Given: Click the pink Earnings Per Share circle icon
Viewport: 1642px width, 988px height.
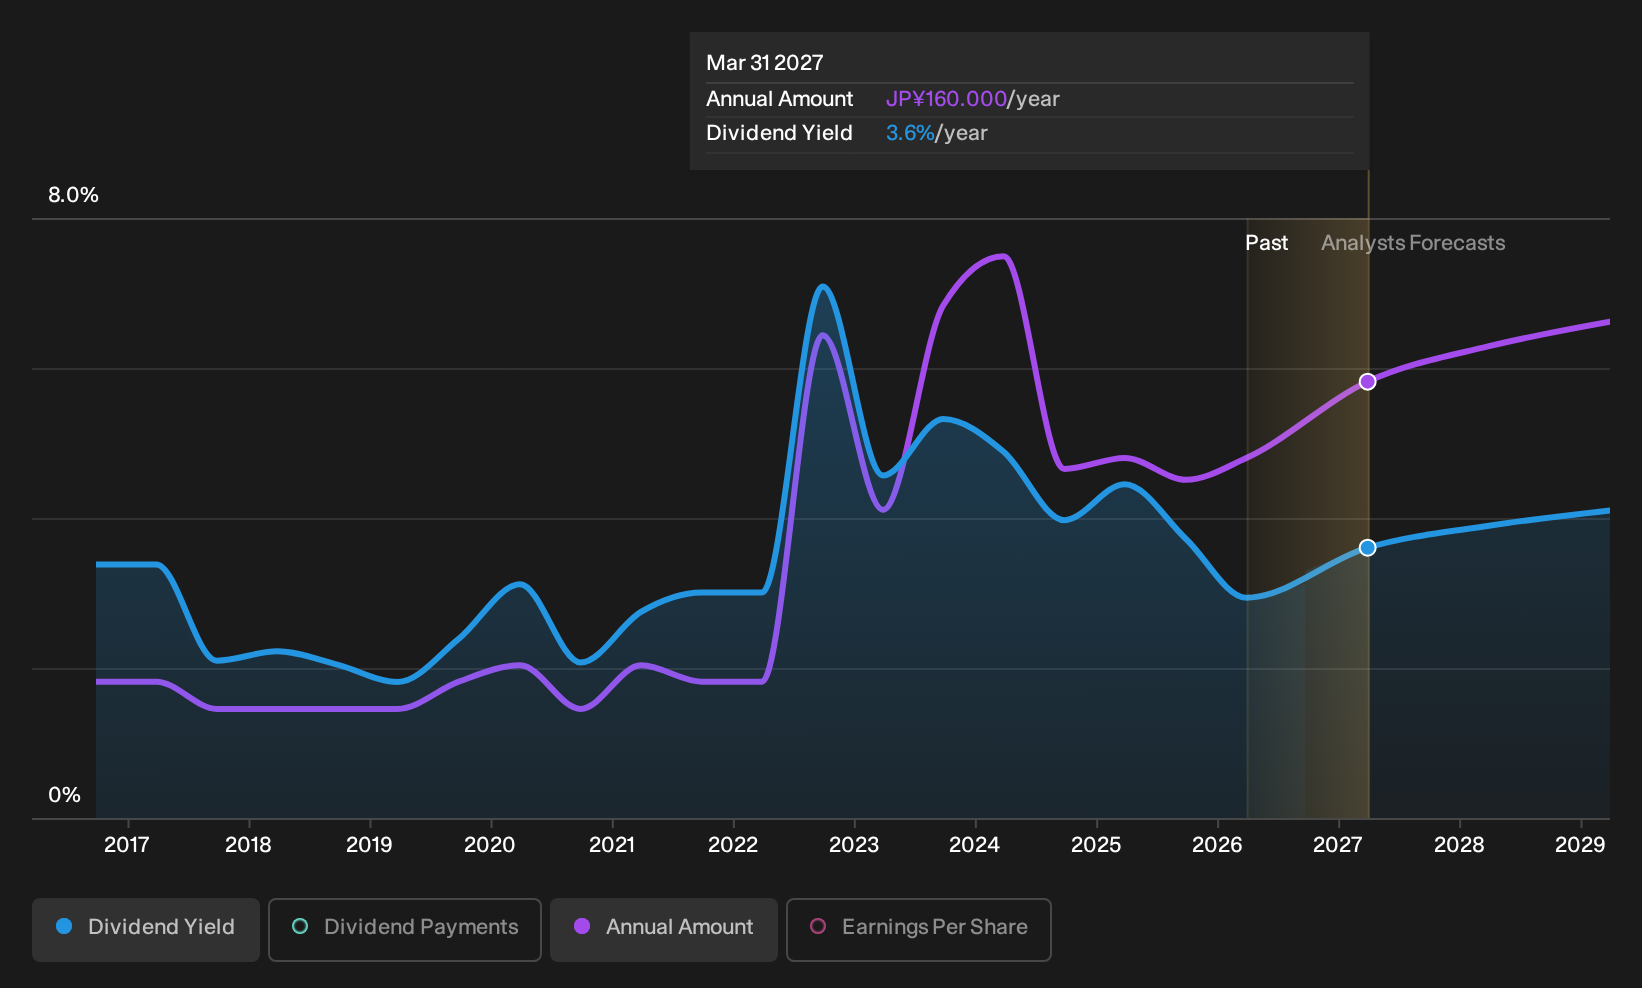Looking at the screenshot, I should click(x=818, y=926).
